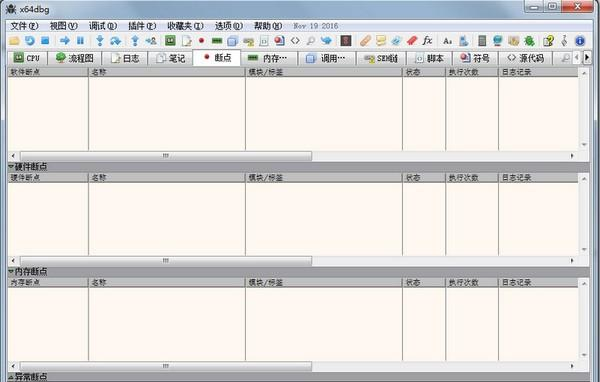Viewport: 600px width, 382px height.
Task: Sort by 执行次数 column in software breakpoints
Action: pos(472,72)
